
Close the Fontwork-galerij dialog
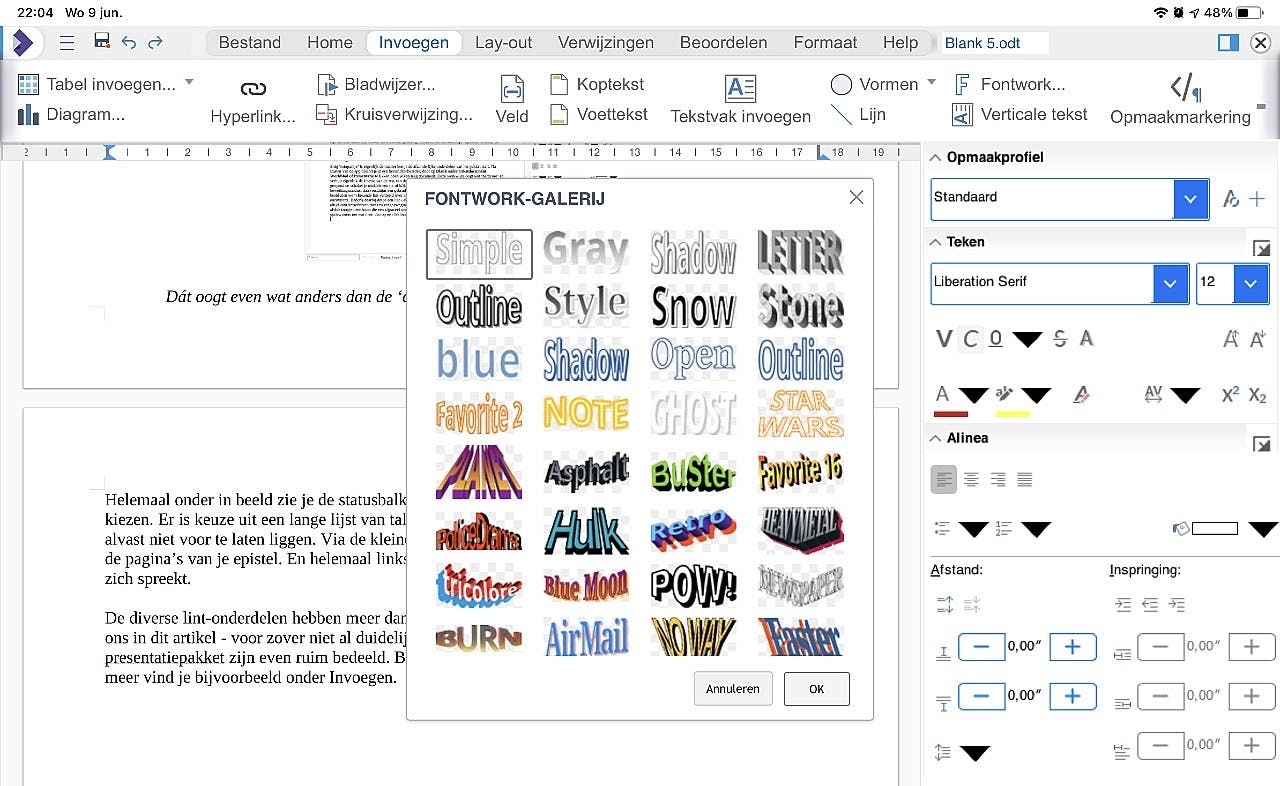[856, 198]
